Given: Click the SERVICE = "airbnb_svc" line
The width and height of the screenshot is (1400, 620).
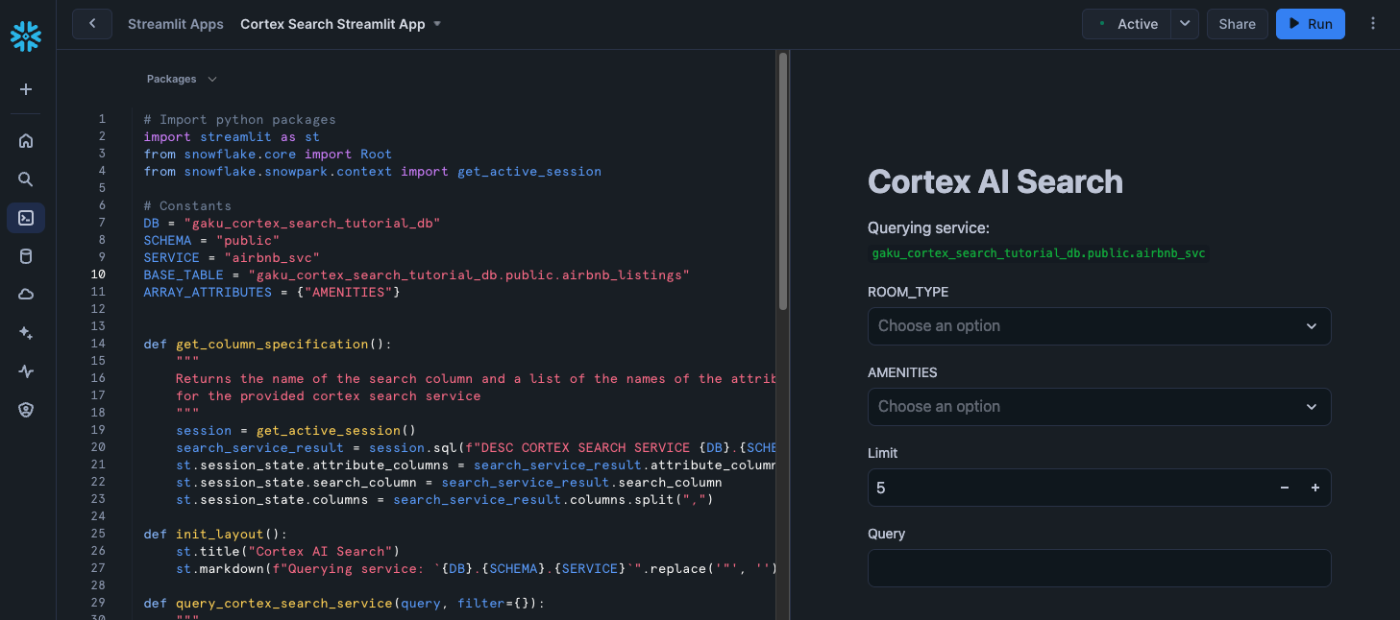Looking at the screenshot, I should (231, 257).
